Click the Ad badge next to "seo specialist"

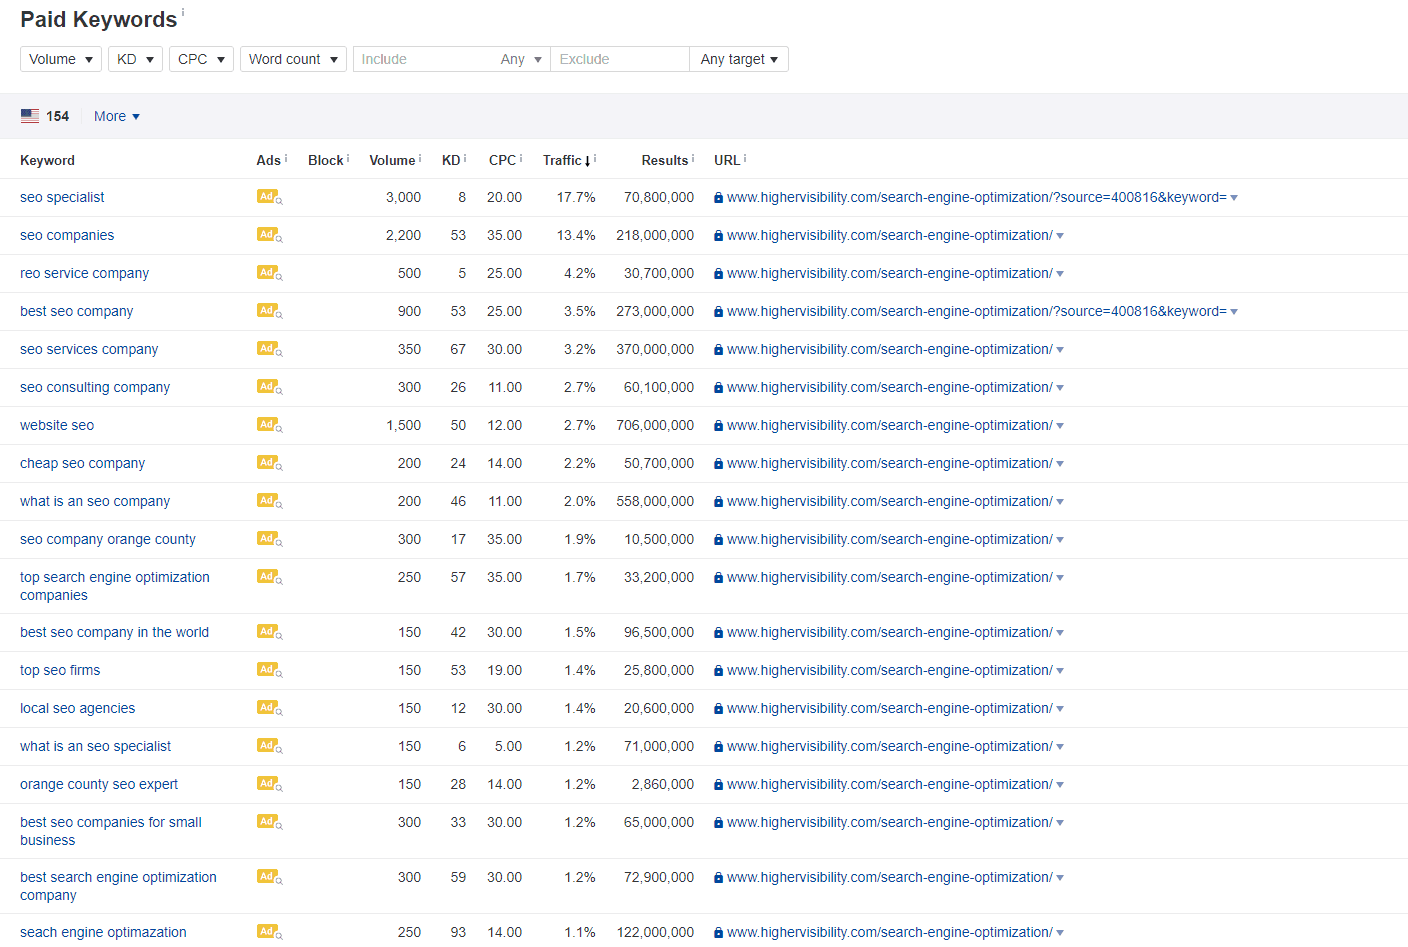pyautogui.click(x=267, y=197)
